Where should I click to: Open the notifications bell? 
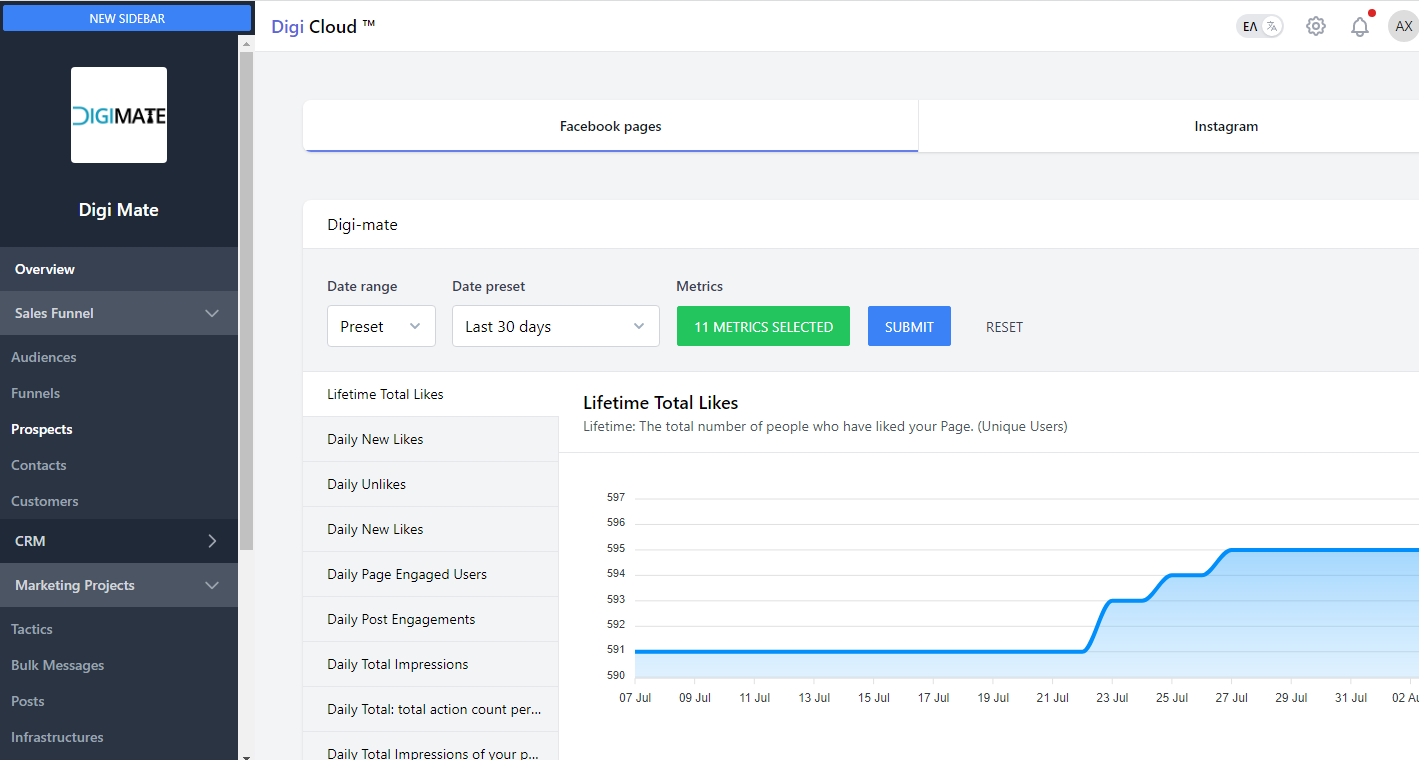point(1359,27)
